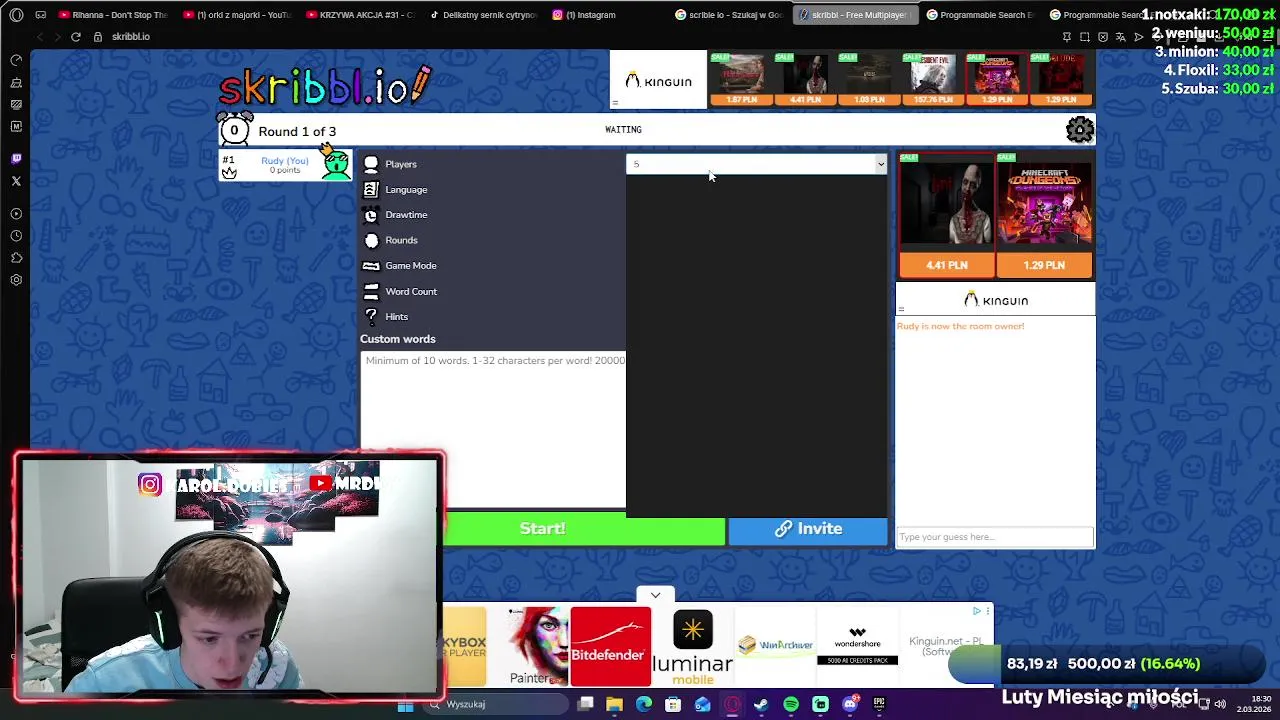Open Twitch panel in Opera sidebar

(x=16, y=159)
